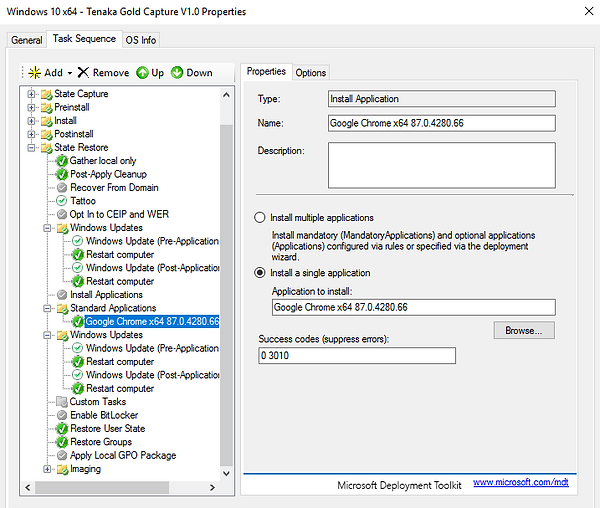Click the Apply Local GPO Package icon

pos(62,456)
